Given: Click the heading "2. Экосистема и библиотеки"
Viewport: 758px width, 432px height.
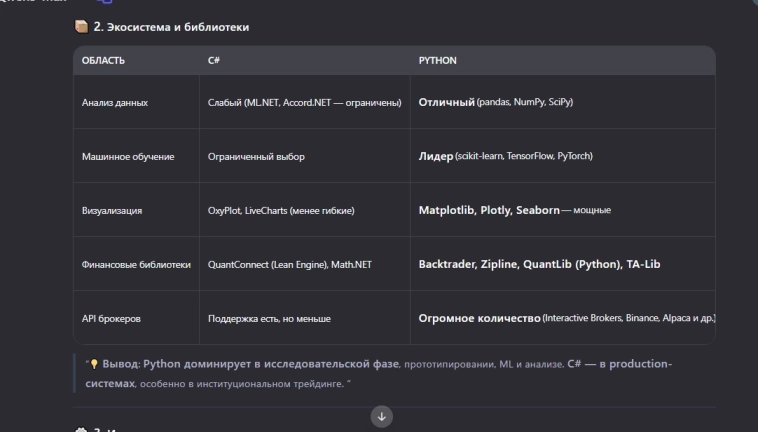Looking at the screenshot, I should coord(171,27).
